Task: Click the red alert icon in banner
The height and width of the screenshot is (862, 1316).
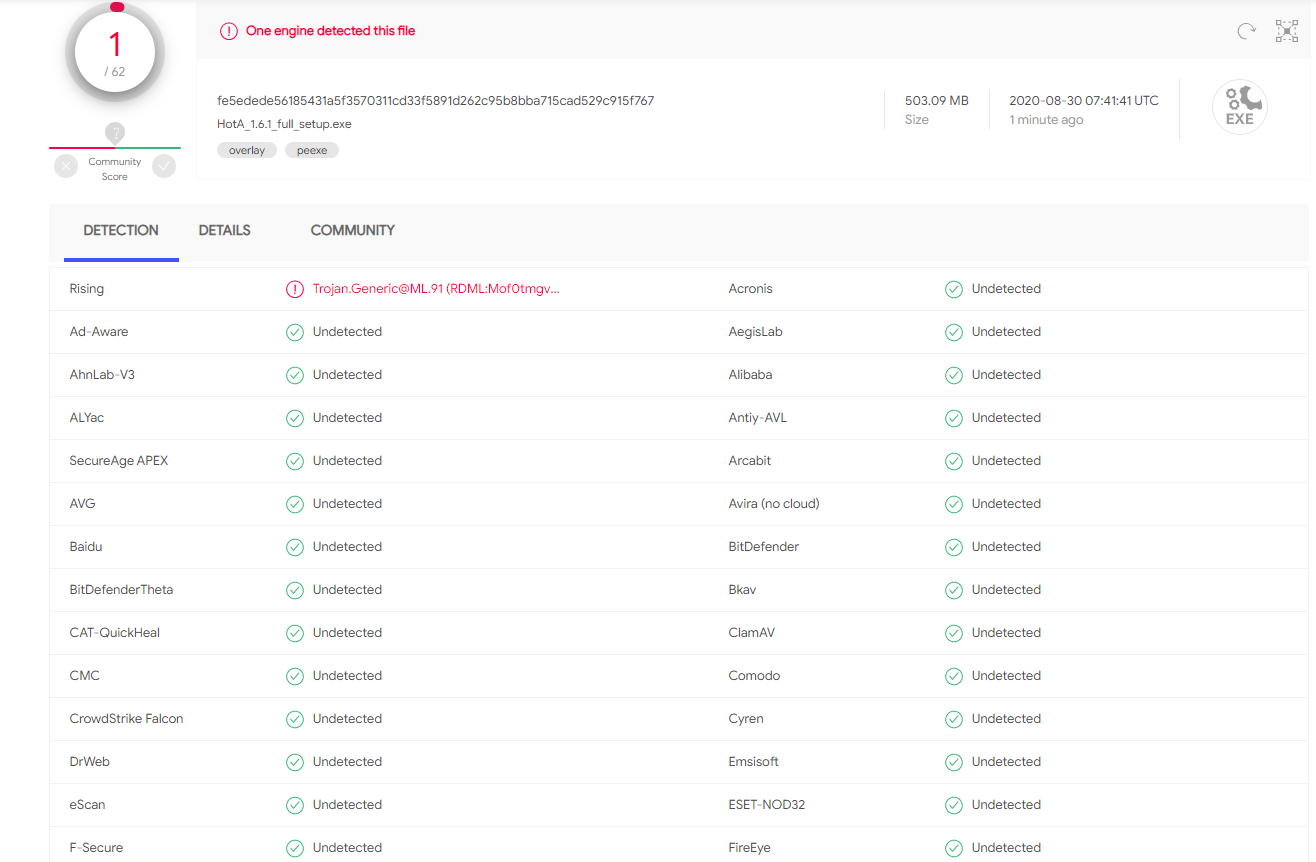Action: [229, 31]
